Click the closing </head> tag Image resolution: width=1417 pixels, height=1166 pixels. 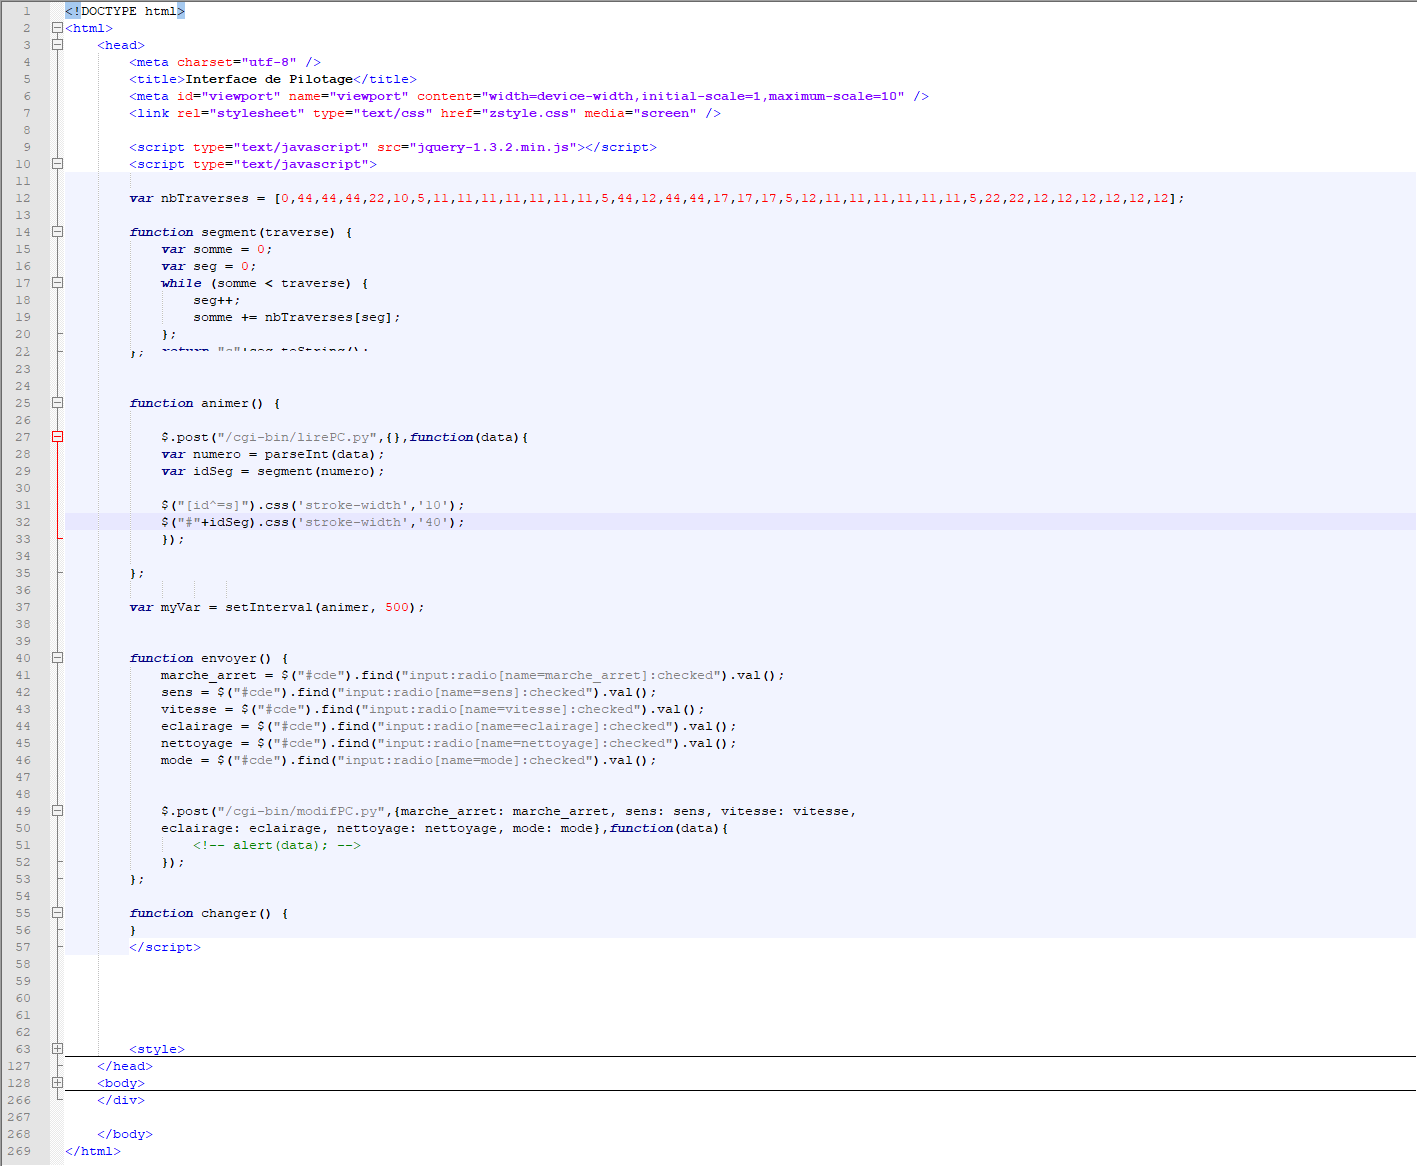(125, 1066)
